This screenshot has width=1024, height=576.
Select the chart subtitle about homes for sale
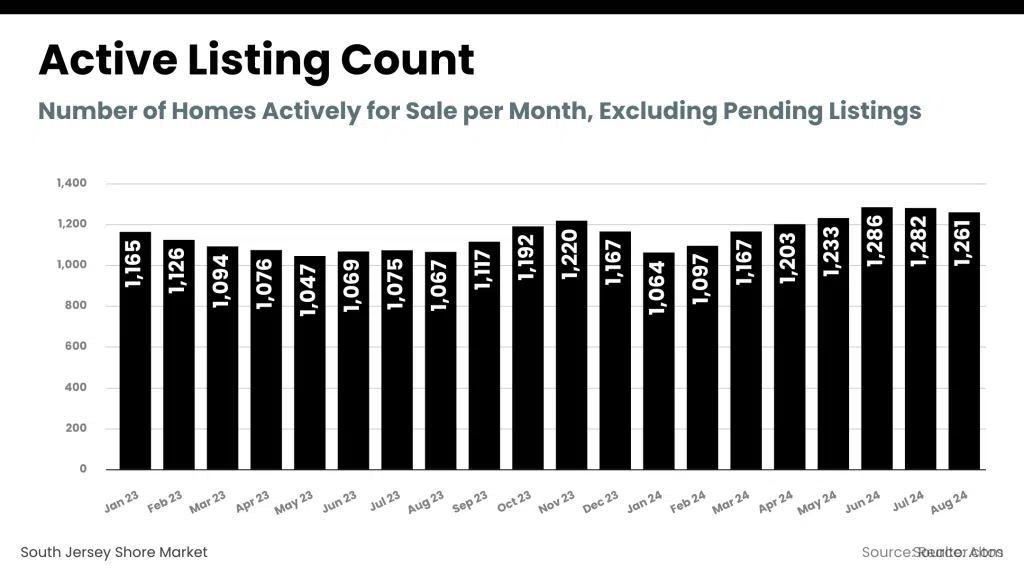(479, 110)
